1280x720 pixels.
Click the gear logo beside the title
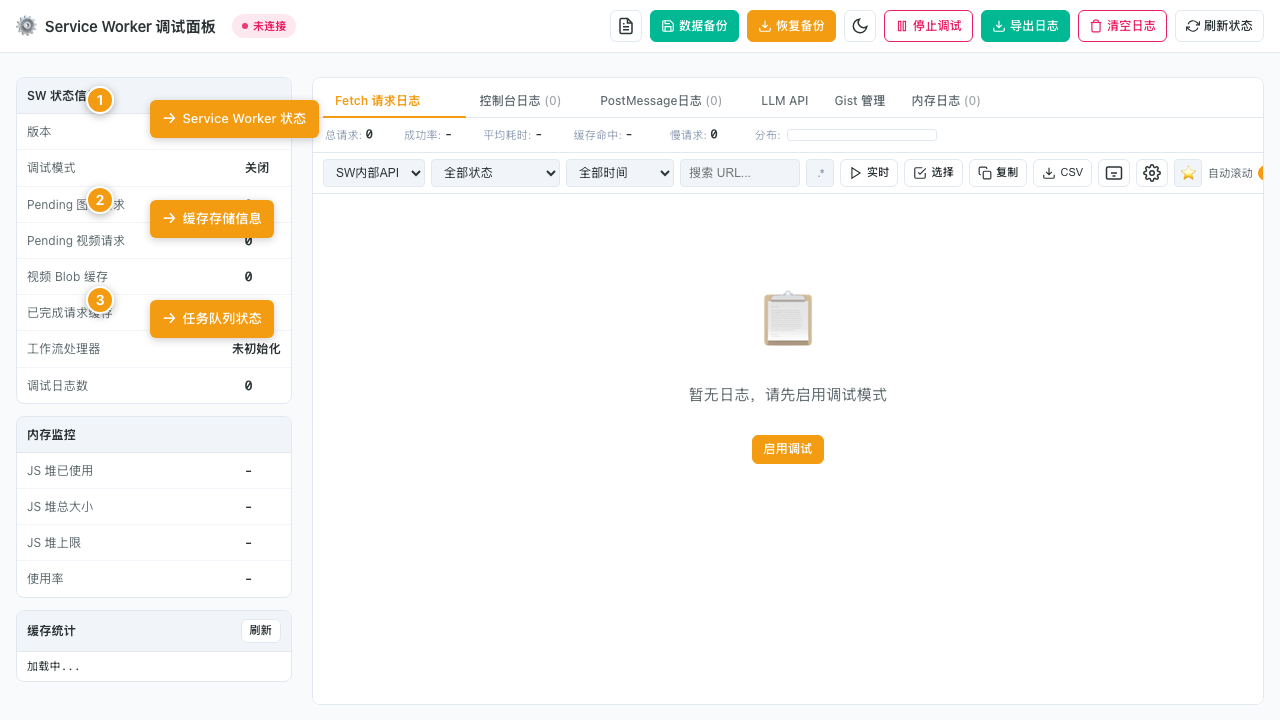pyautogui.click(x=26, y=26)
